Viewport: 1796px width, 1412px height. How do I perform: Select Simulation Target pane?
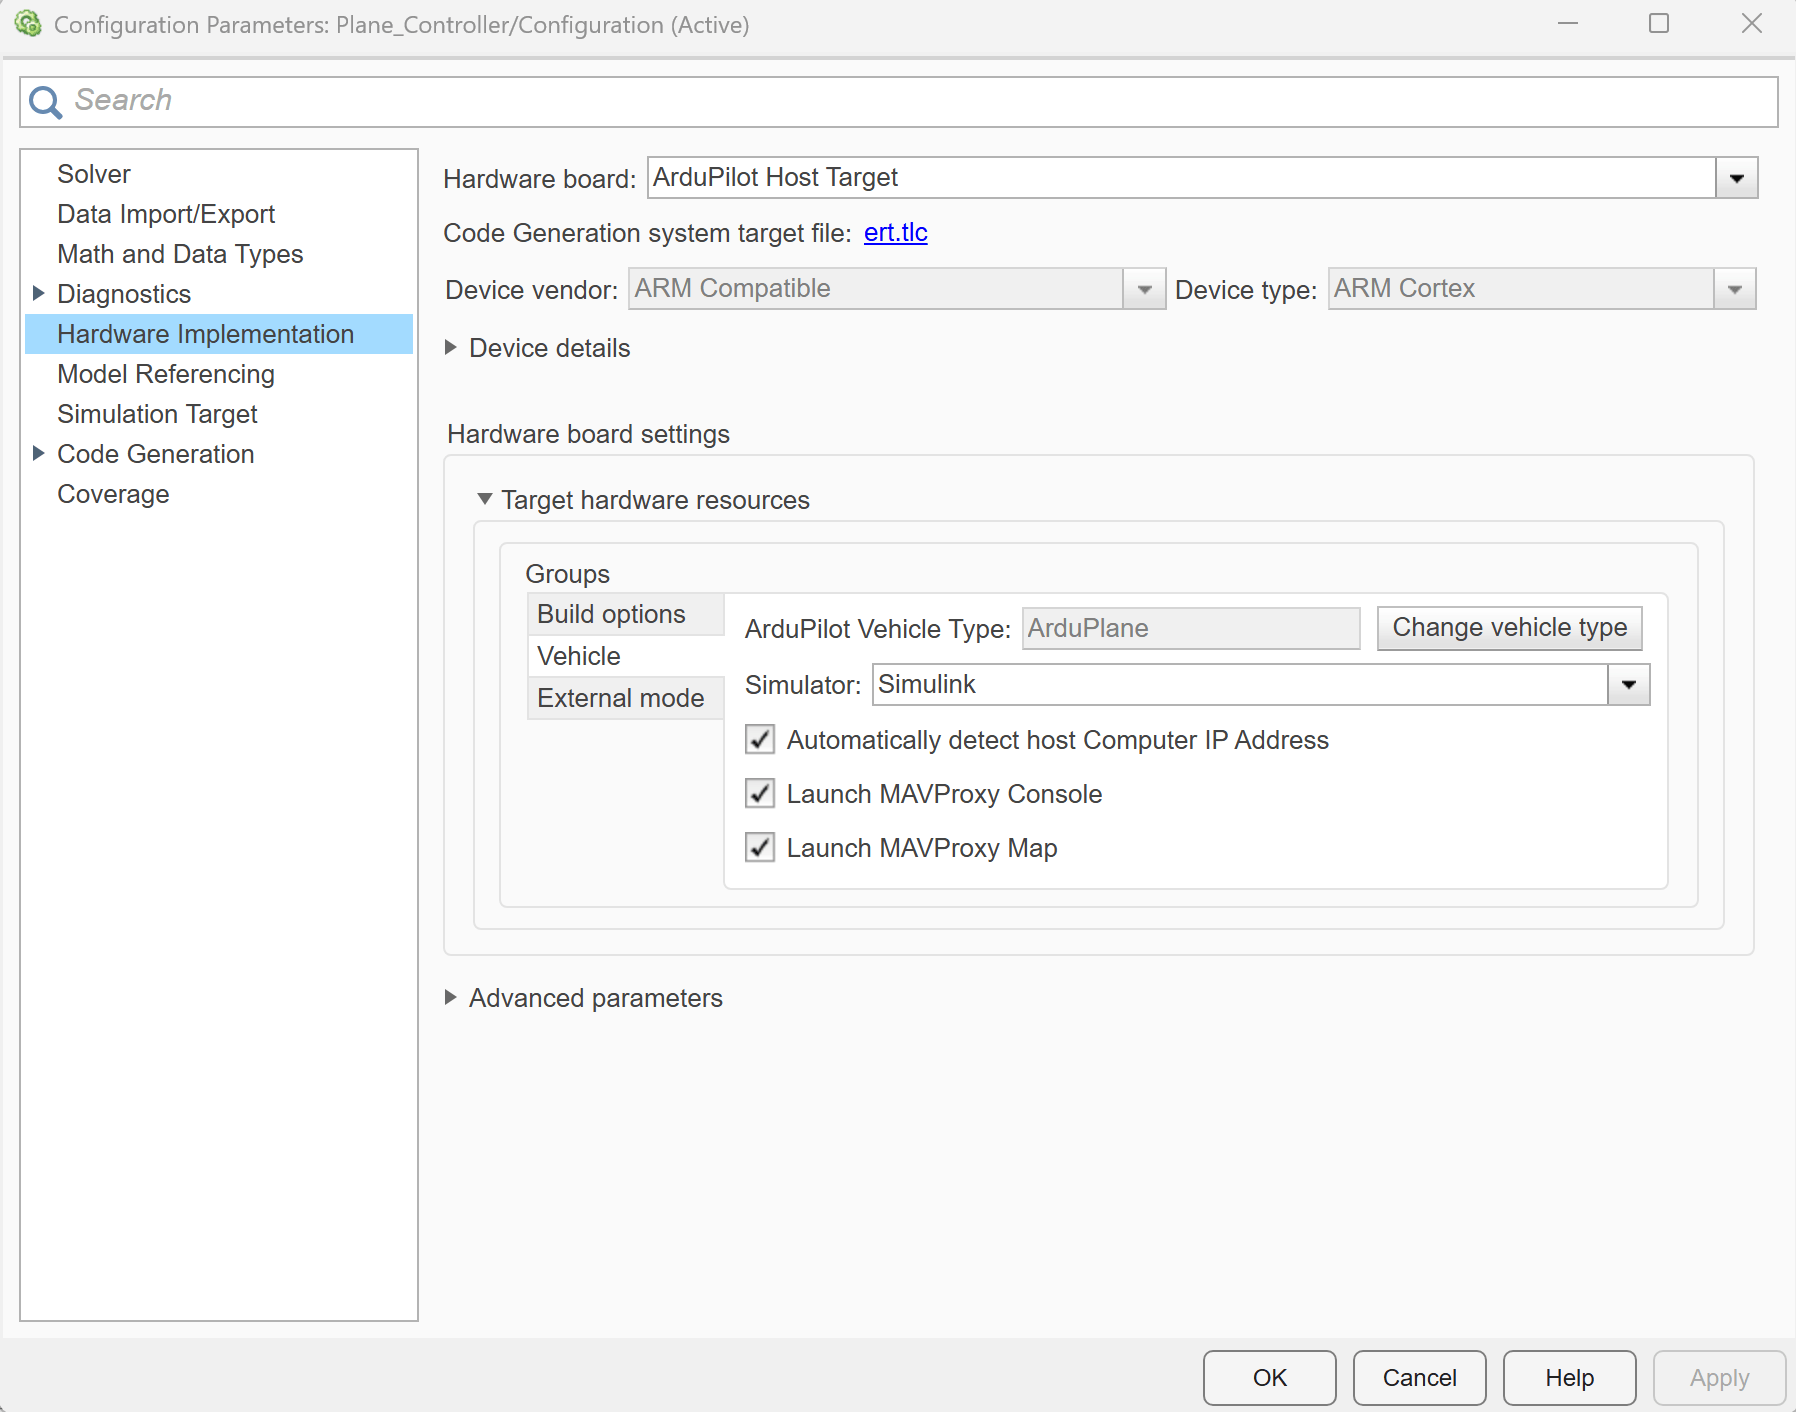click(x=157, y=414)
